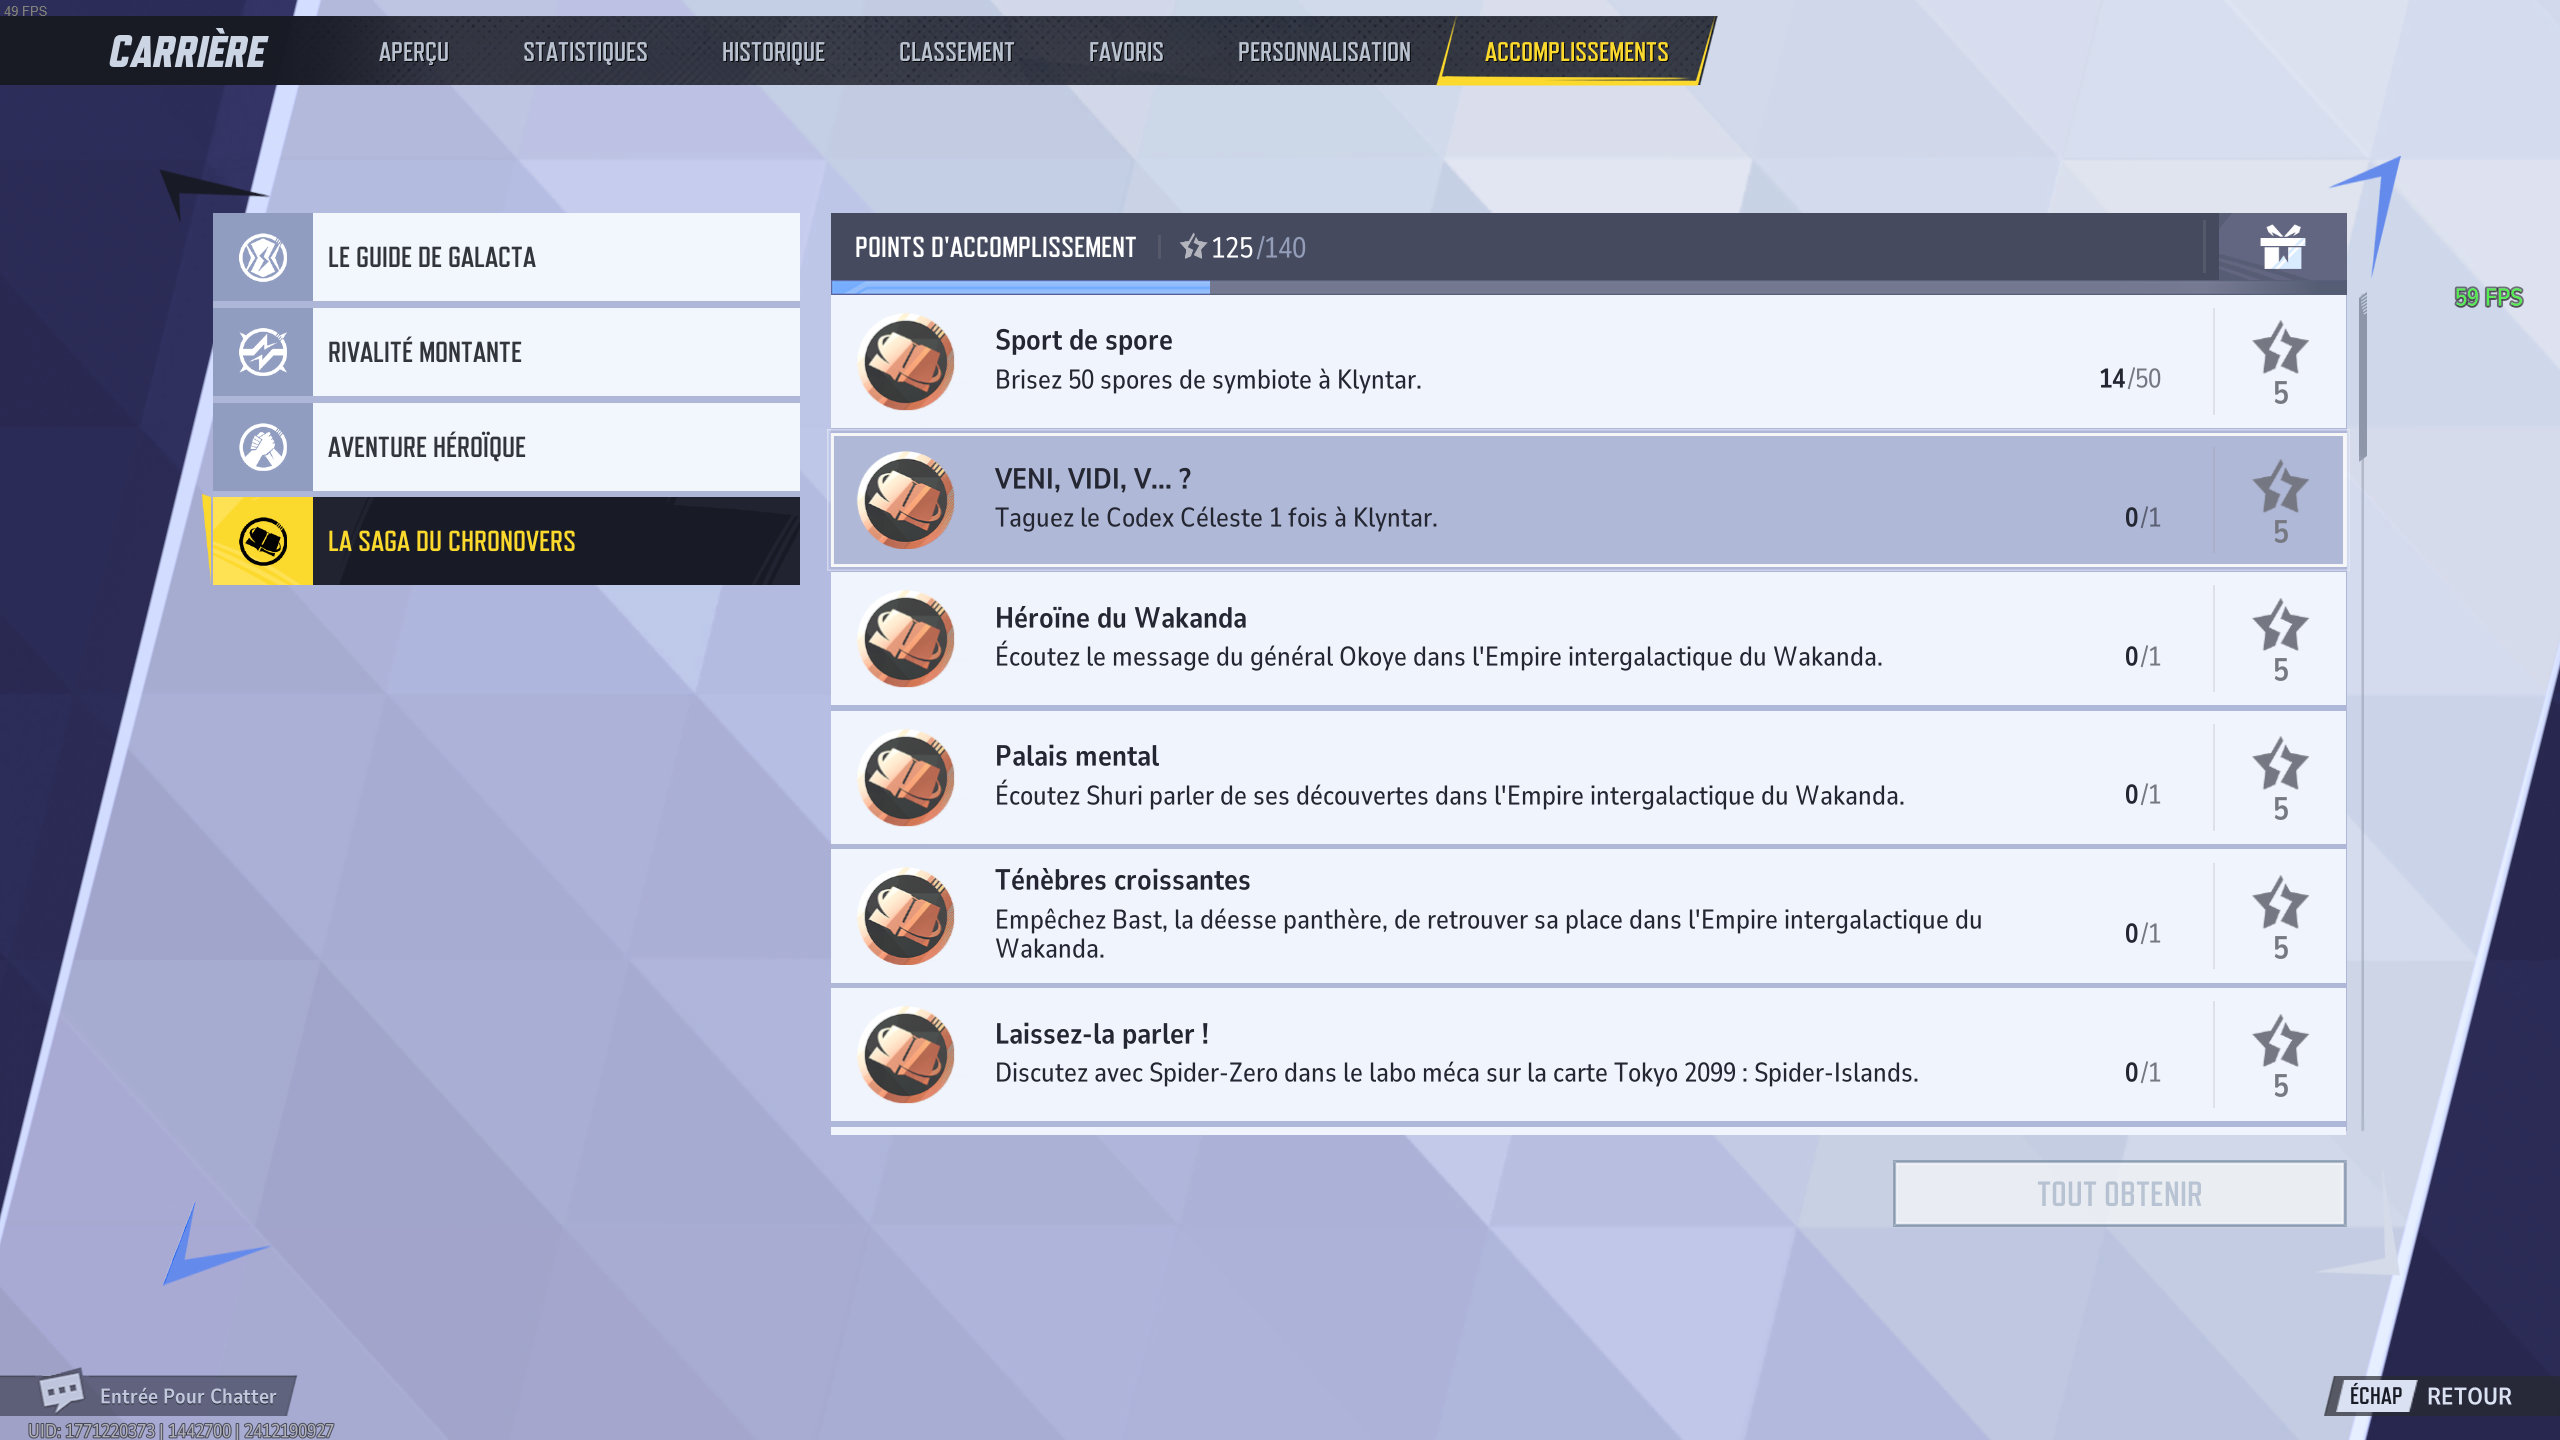Image resolution: width=2560 pixels, height=1440 pixels.
Task: Click Le Guide de Galacta category icon
Action: tap(263, 257)
